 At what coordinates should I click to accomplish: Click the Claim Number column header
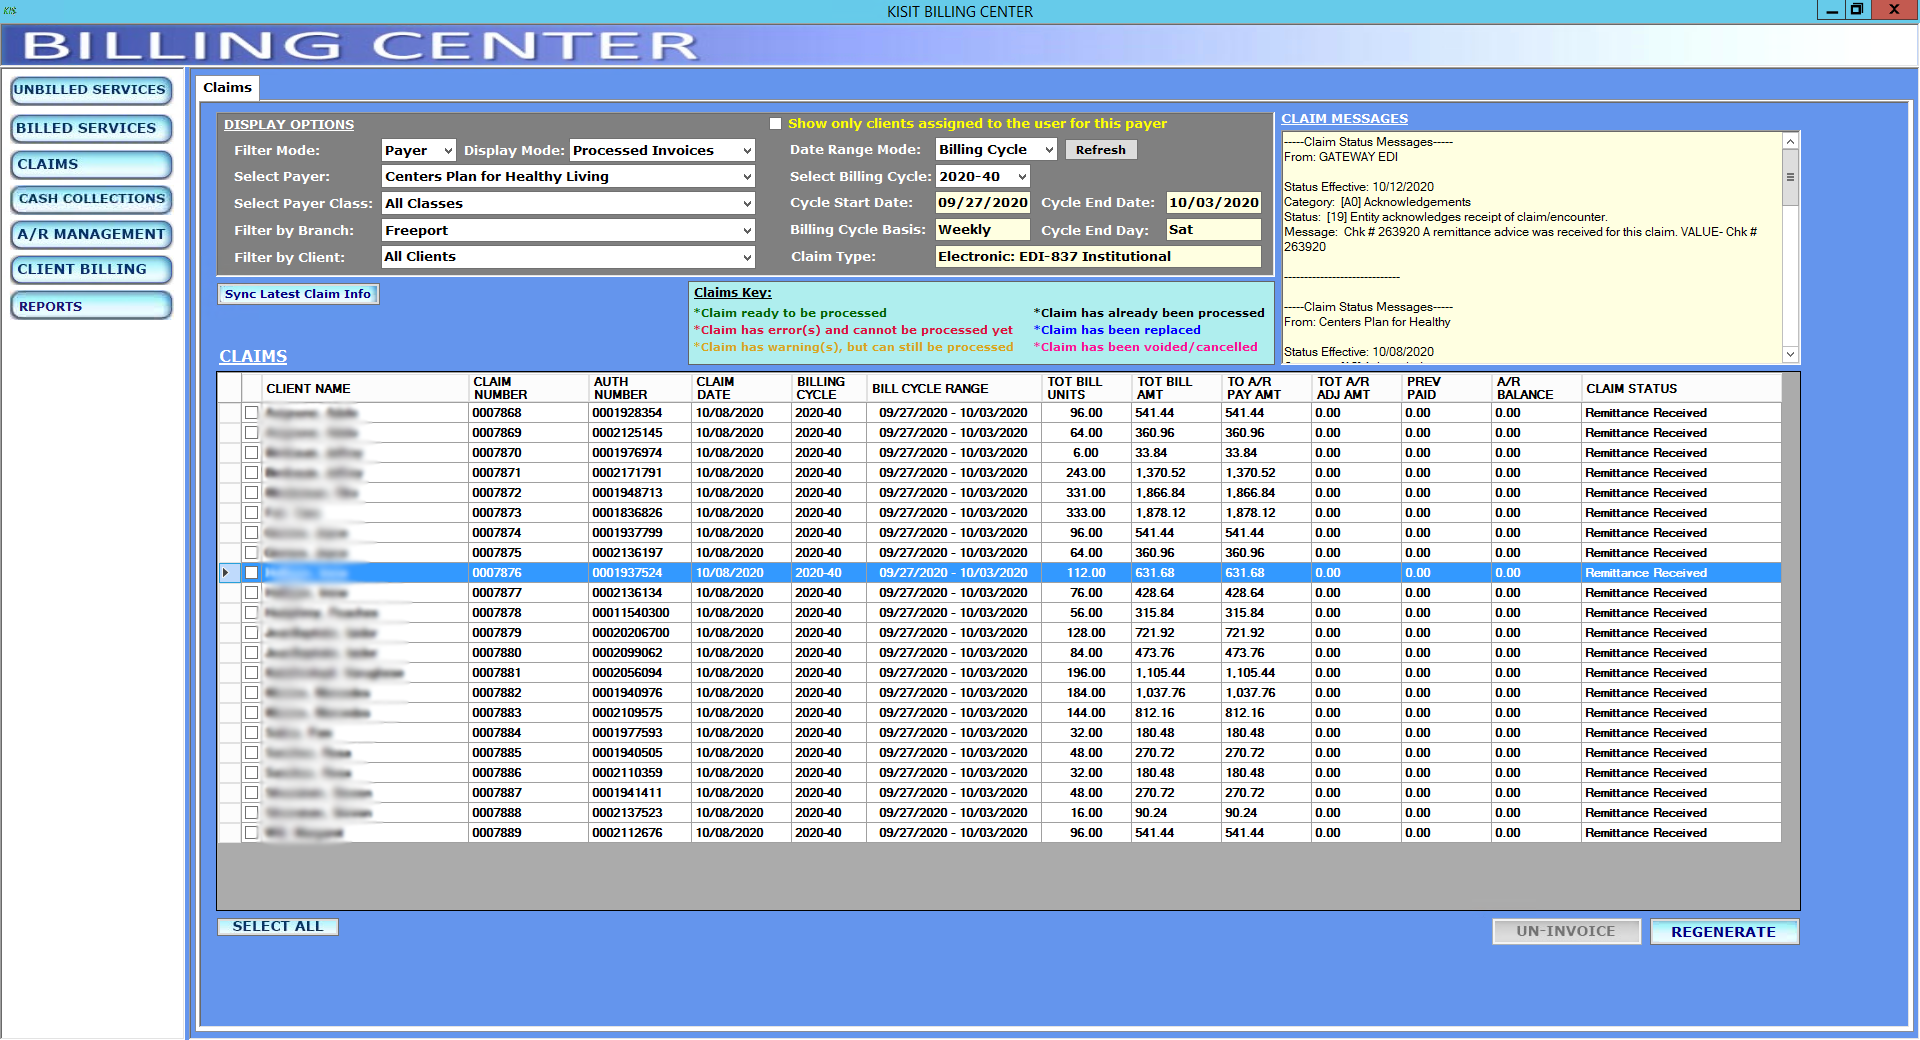529,388
